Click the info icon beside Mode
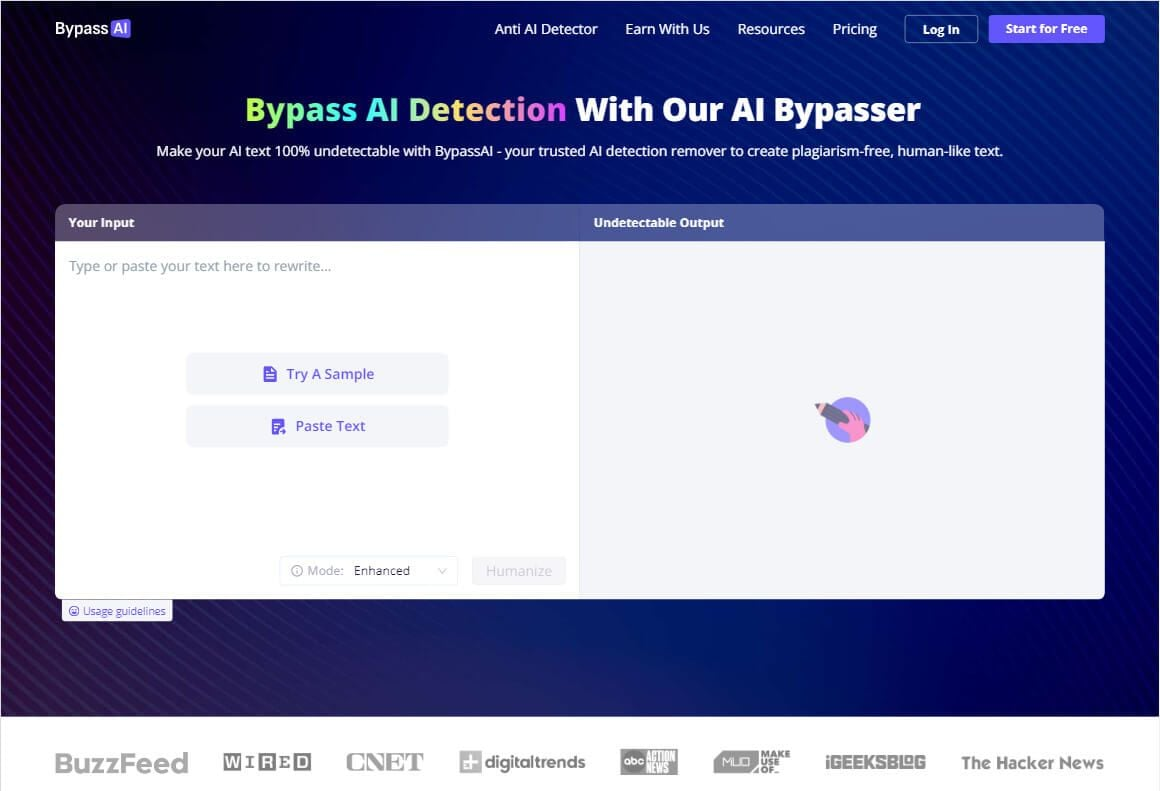 pyautogui.click(x=296, y=571)
